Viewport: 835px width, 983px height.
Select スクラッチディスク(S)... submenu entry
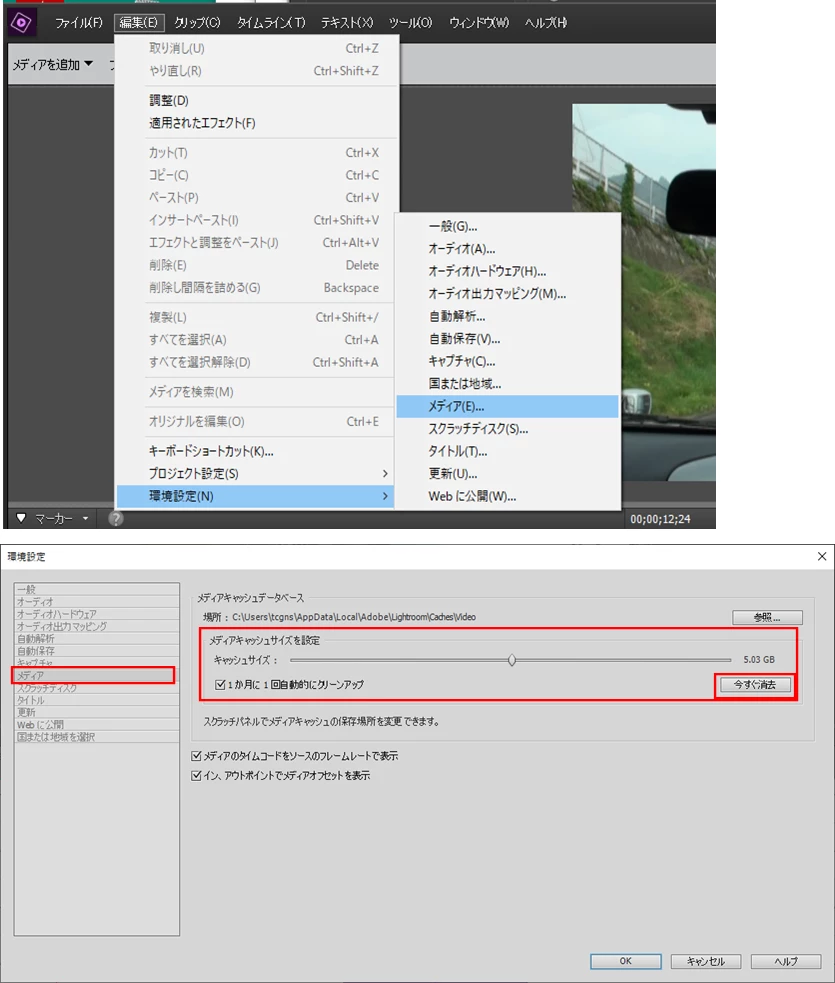click(508, 429)
